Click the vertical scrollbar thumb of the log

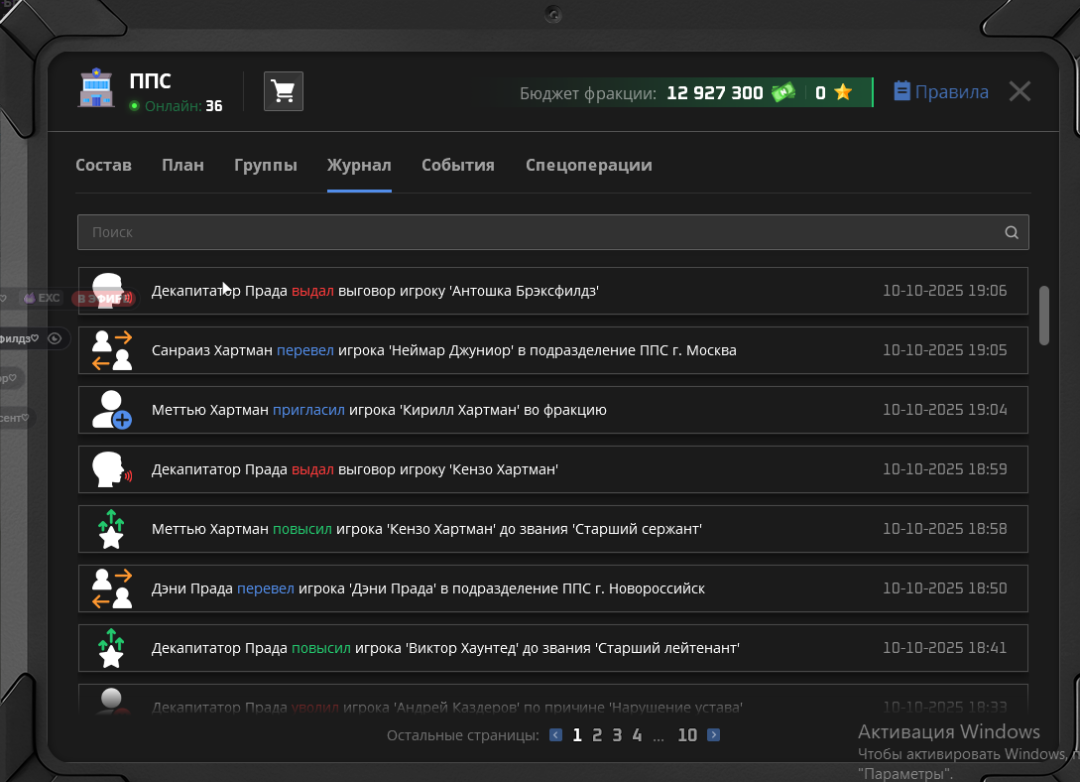point(1045,315)
